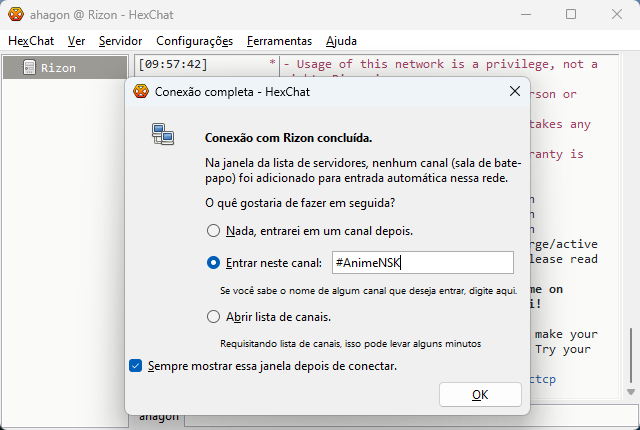Close the HexChat main window
The image size is (640, 430).
coord(617,14)
